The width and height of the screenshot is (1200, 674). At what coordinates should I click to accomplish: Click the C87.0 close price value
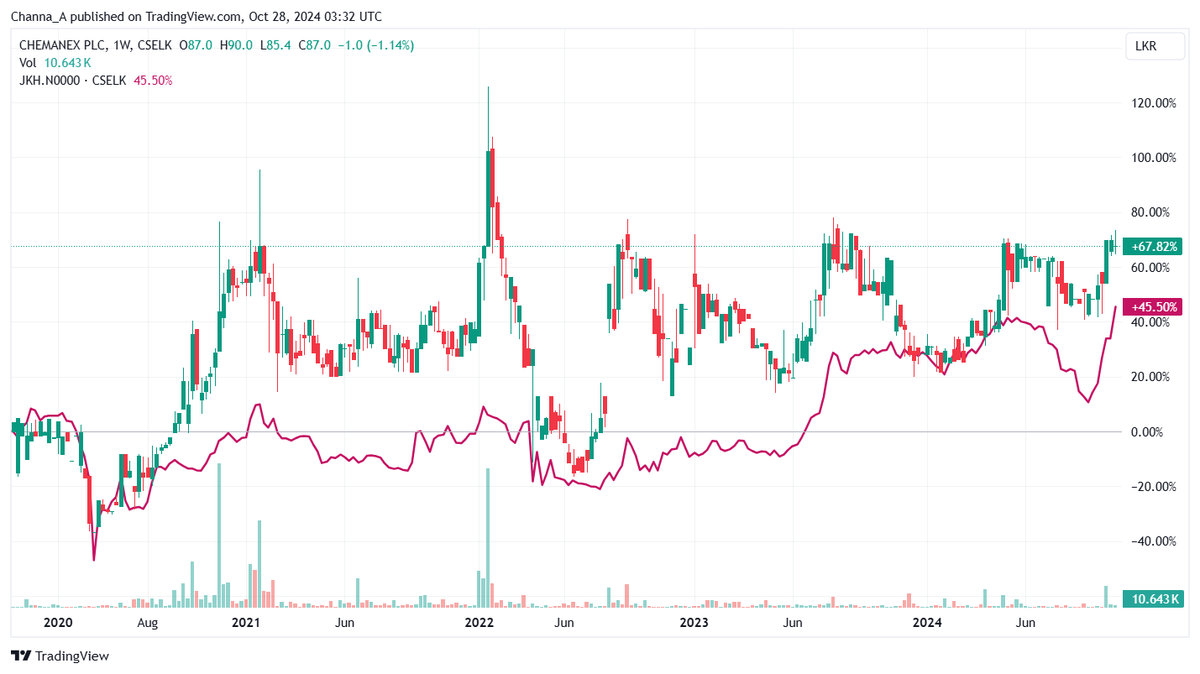[x=317, y=46]
